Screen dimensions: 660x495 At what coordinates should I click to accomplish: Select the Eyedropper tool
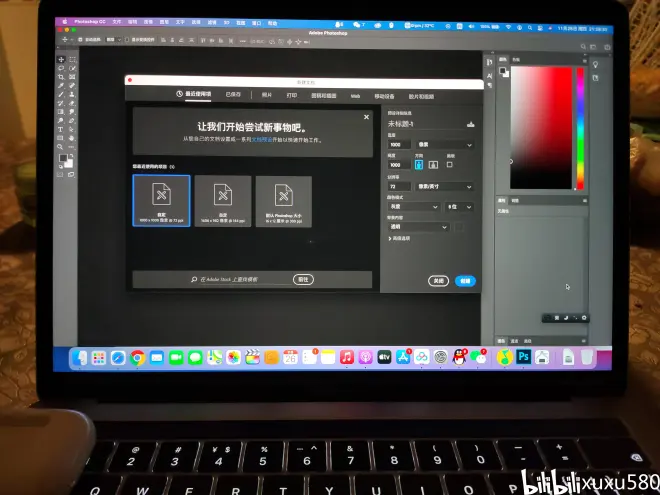tap(61, 86)
